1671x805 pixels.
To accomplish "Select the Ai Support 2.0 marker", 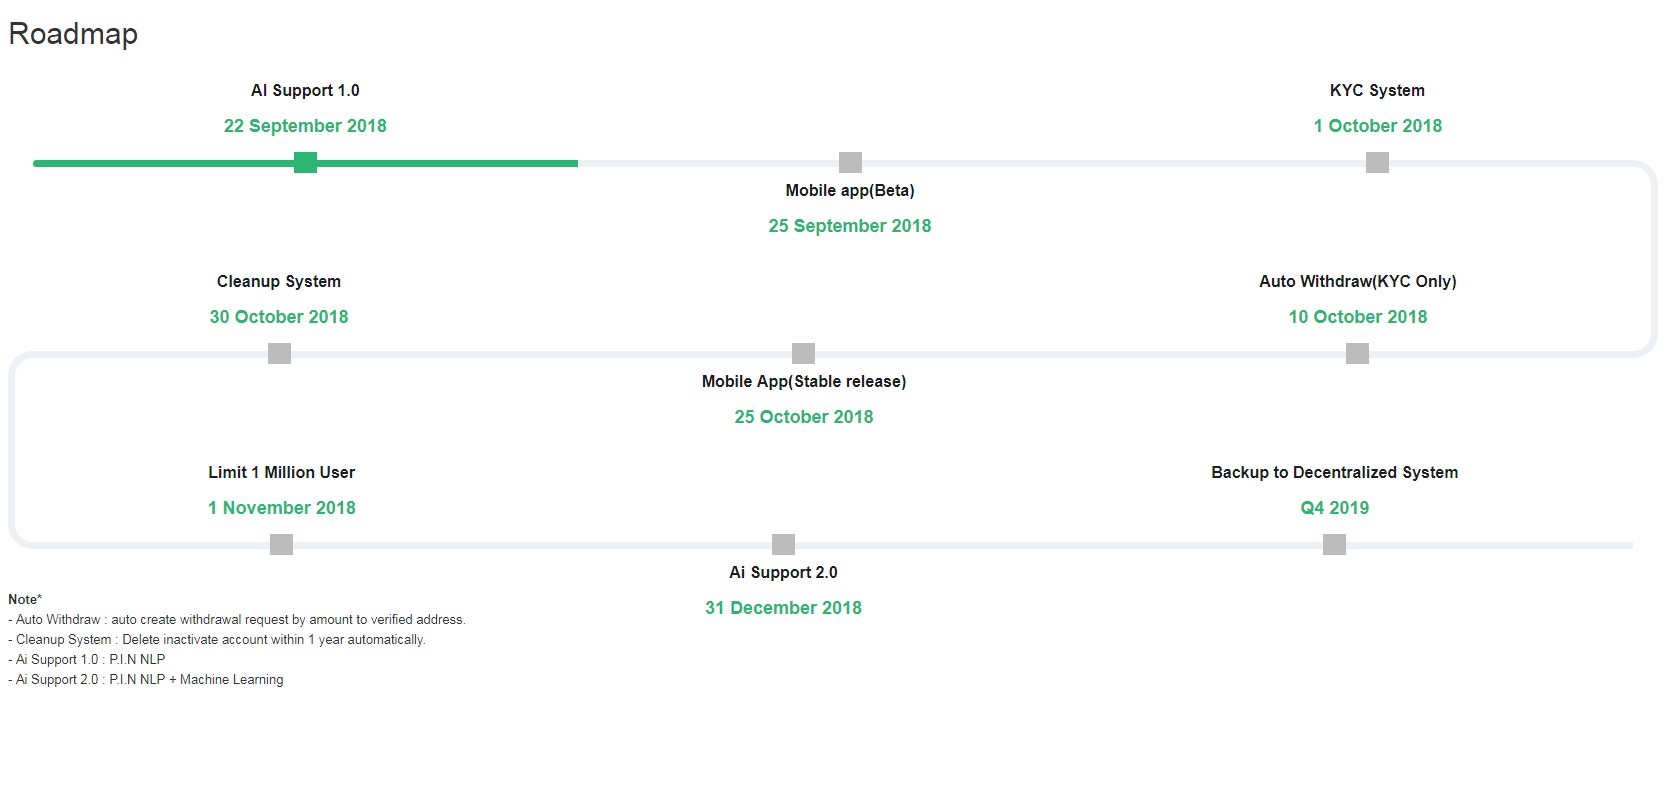I will 783,545.
